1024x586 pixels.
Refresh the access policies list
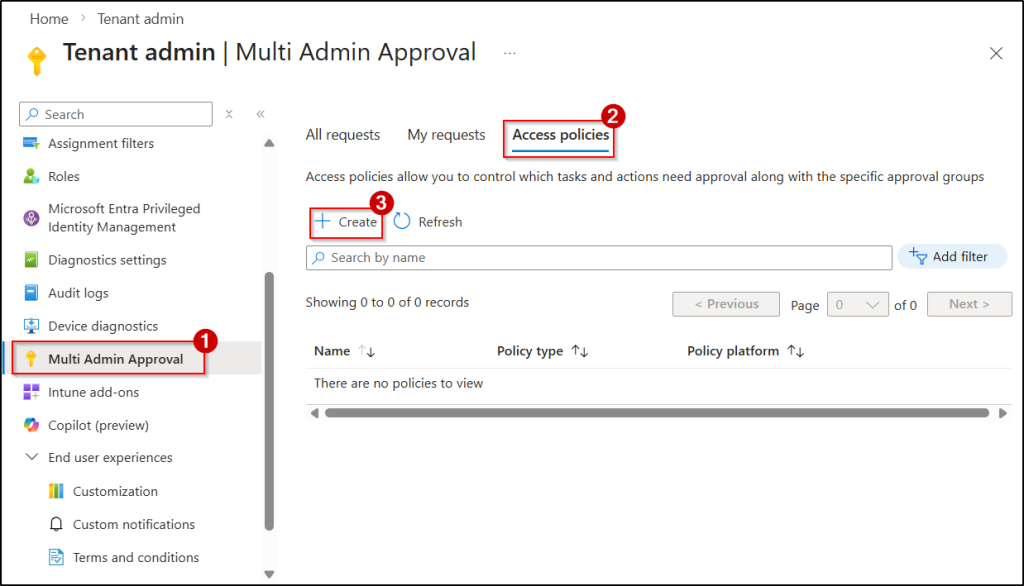click(428, 221)
